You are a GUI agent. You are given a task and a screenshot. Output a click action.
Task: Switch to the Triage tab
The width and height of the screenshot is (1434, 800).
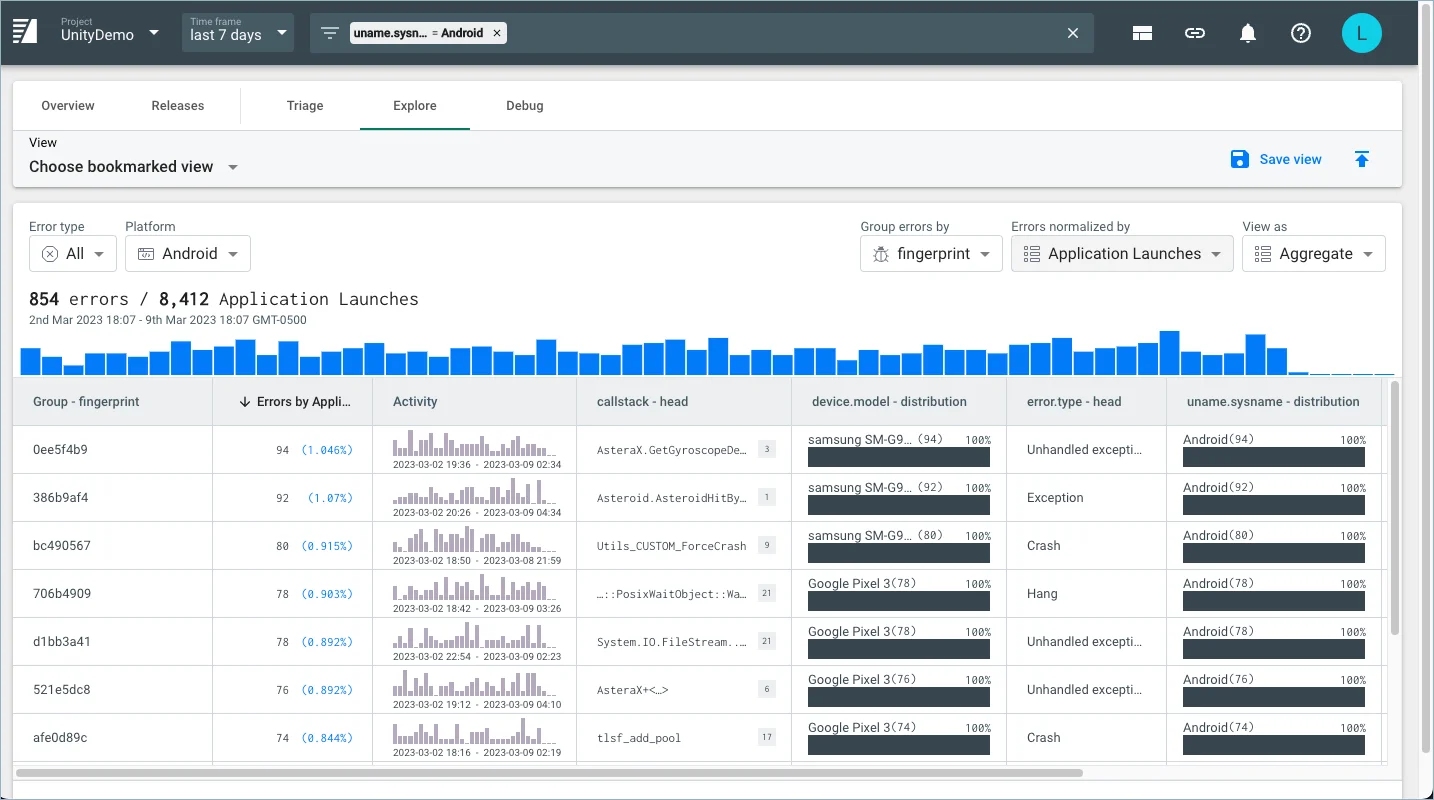click(x=304, y=105)
